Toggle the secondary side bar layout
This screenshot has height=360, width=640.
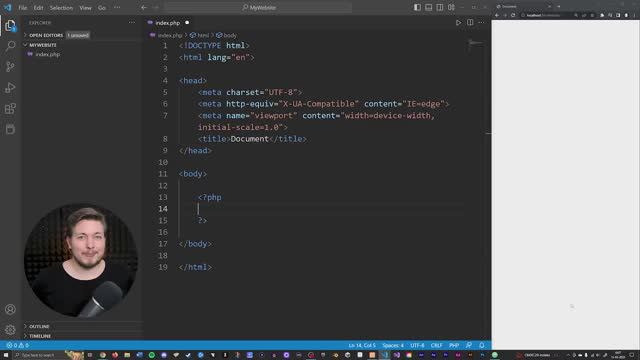[x=440, y=7]
